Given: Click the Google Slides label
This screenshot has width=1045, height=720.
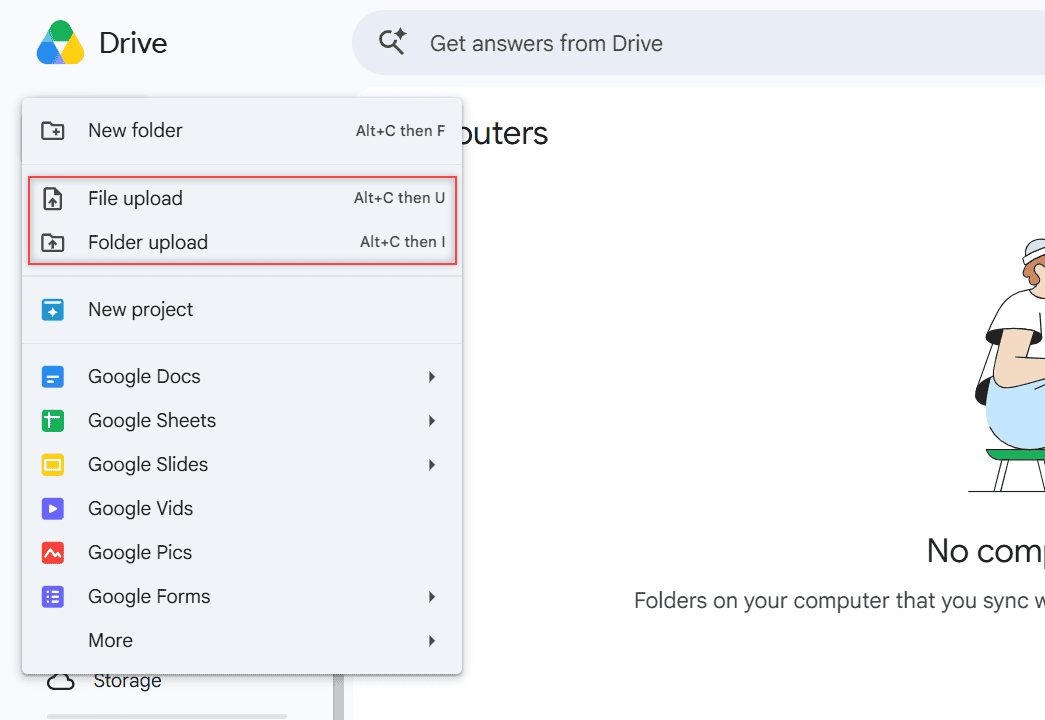Looking at the screenshot, I should click(x=148, y=465).
